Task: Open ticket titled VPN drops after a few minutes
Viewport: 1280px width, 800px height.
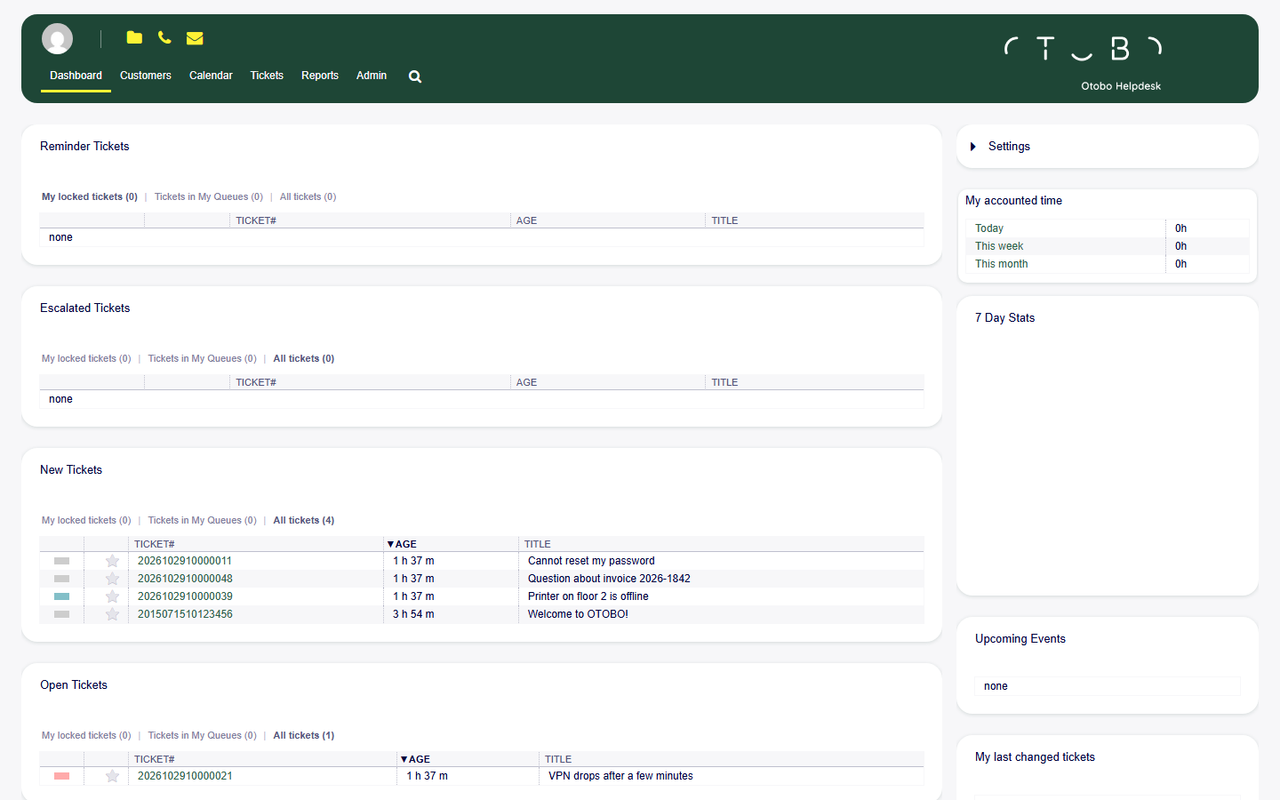Action: 621,776
